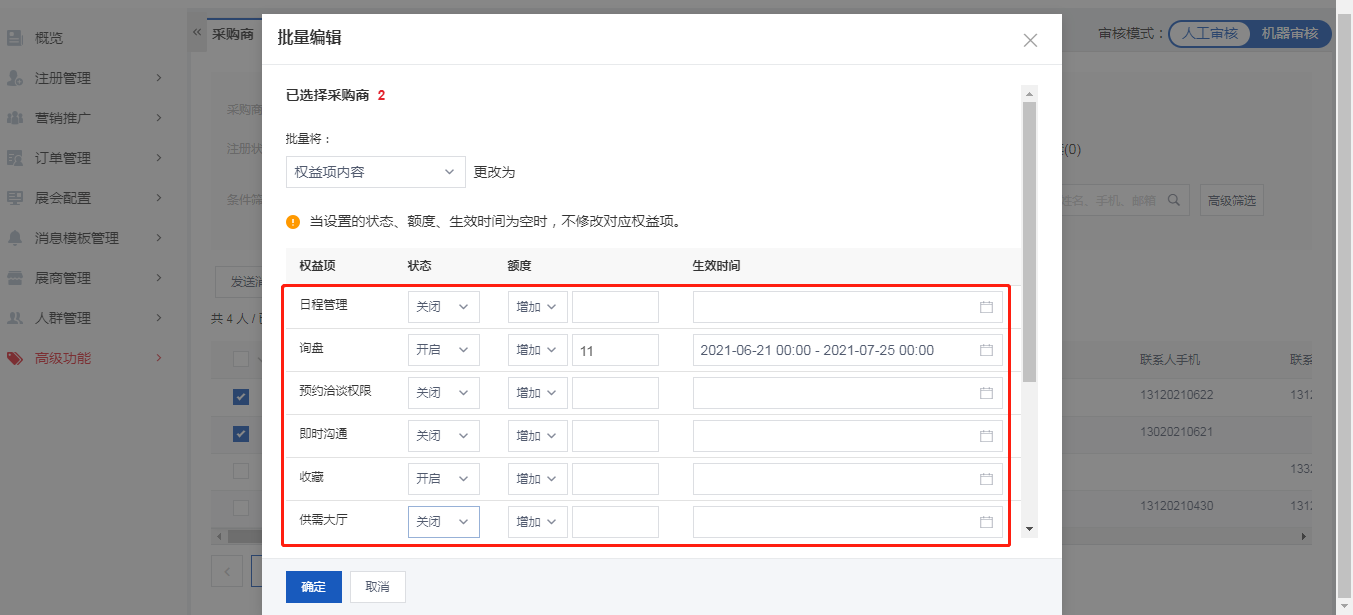The image size is (1353, 615).
Task: Click the 联系人手机 column header
Action: (x=1170, y=359)
